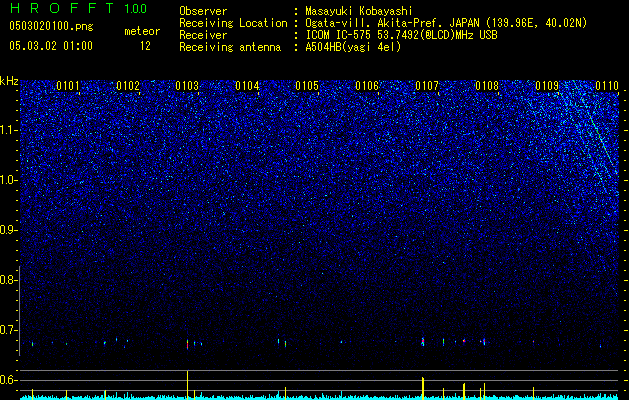
Task: Click the 0.6 frequency axis label
Action: tap(8, 380)
